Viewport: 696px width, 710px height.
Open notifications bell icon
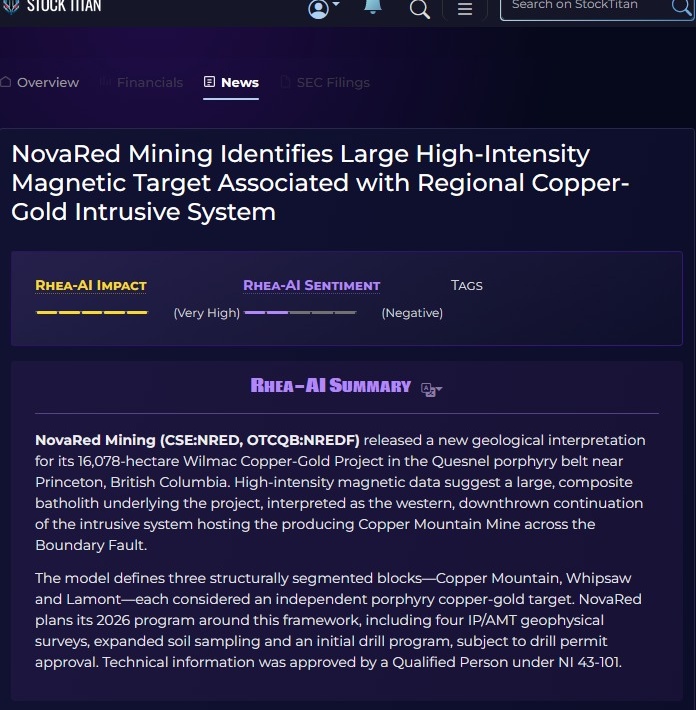(373, 6)
